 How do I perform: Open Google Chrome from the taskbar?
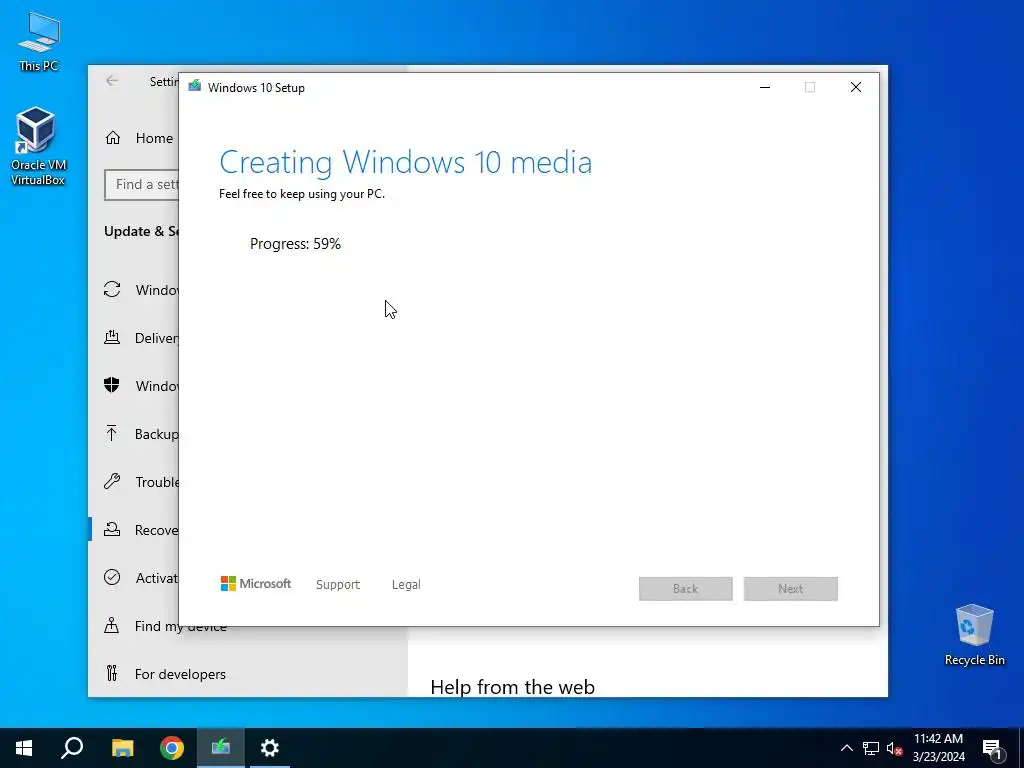click(x=172, y=748)
